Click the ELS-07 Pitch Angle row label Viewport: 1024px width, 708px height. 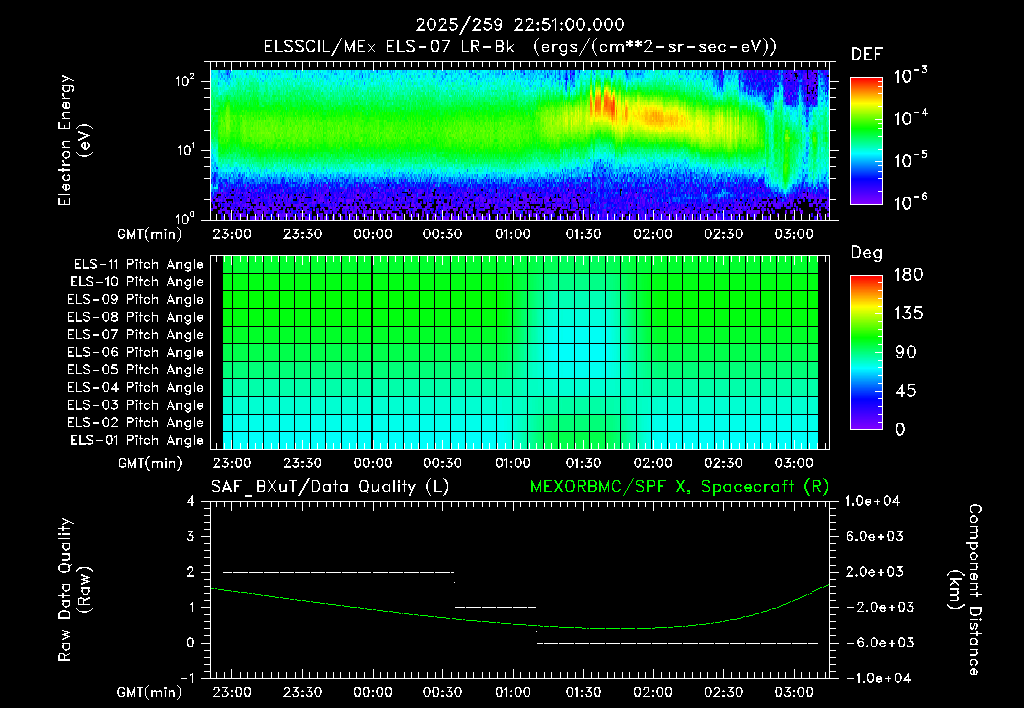point(136,335)
